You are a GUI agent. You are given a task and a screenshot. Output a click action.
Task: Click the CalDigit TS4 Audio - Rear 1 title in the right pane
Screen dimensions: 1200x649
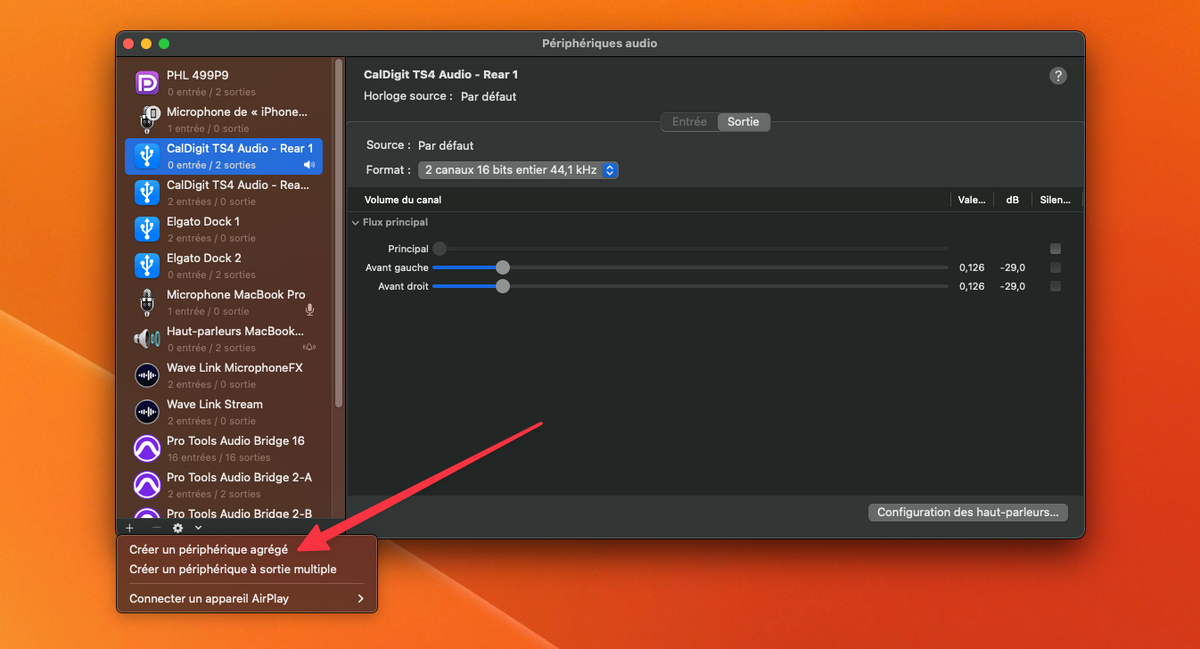coord(441,75)
